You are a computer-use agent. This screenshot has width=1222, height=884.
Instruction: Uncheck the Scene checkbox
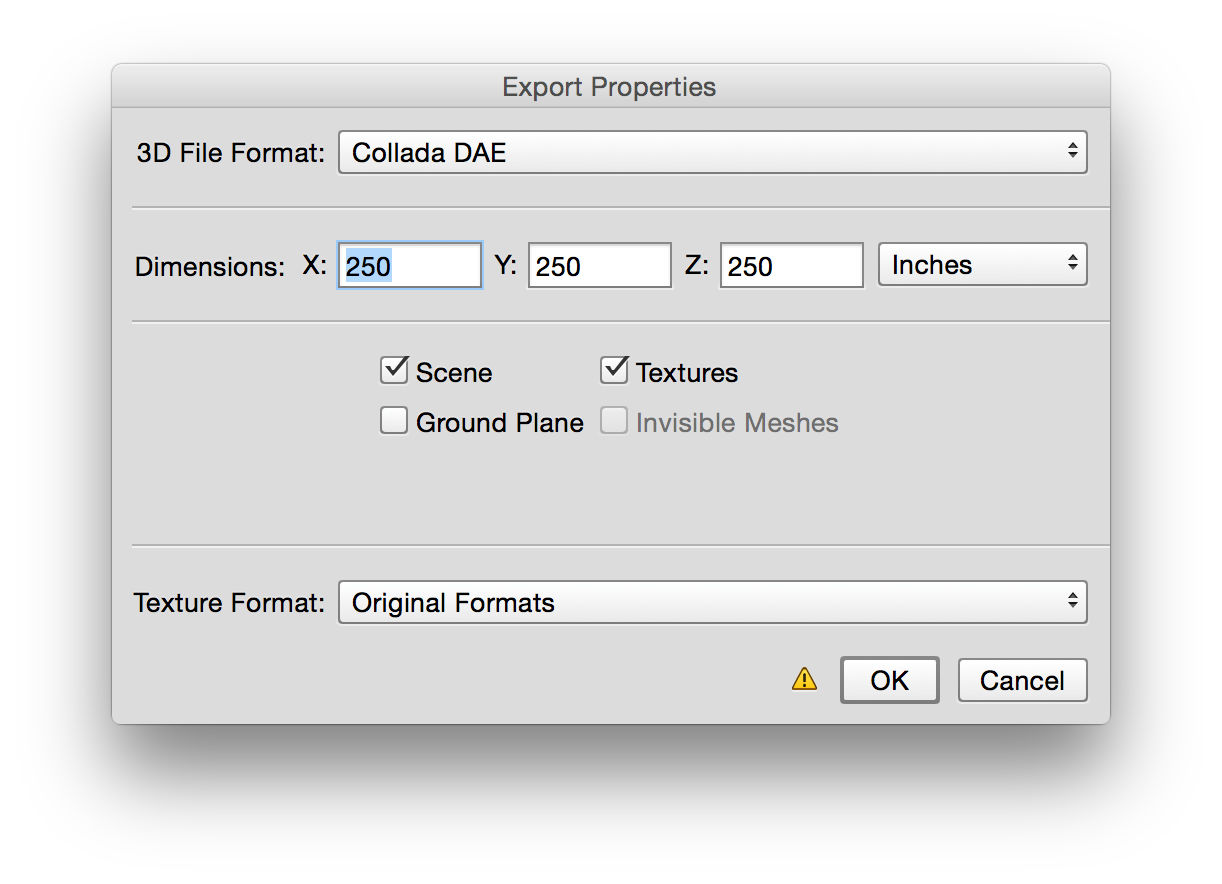394,370
